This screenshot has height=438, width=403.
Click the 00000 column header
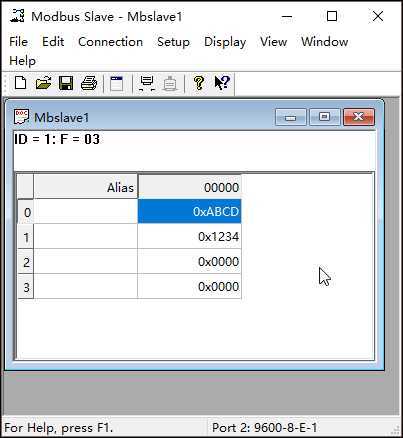[x=189, y=187]
